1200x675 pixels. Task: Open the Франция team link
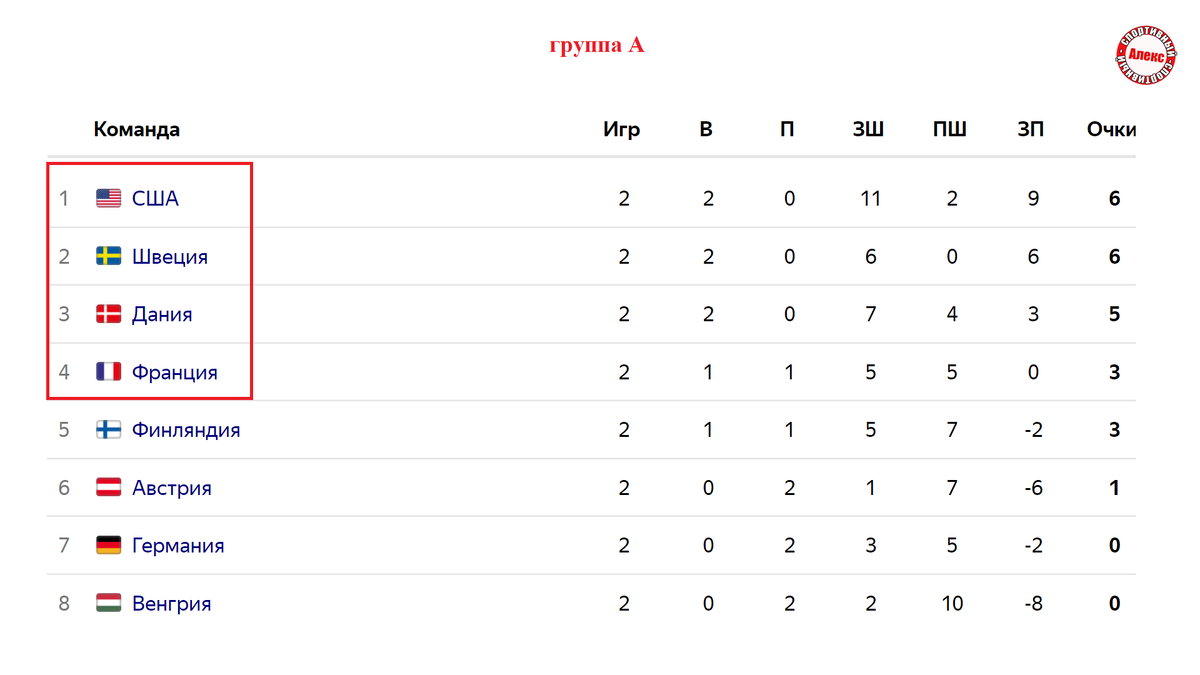175,372
